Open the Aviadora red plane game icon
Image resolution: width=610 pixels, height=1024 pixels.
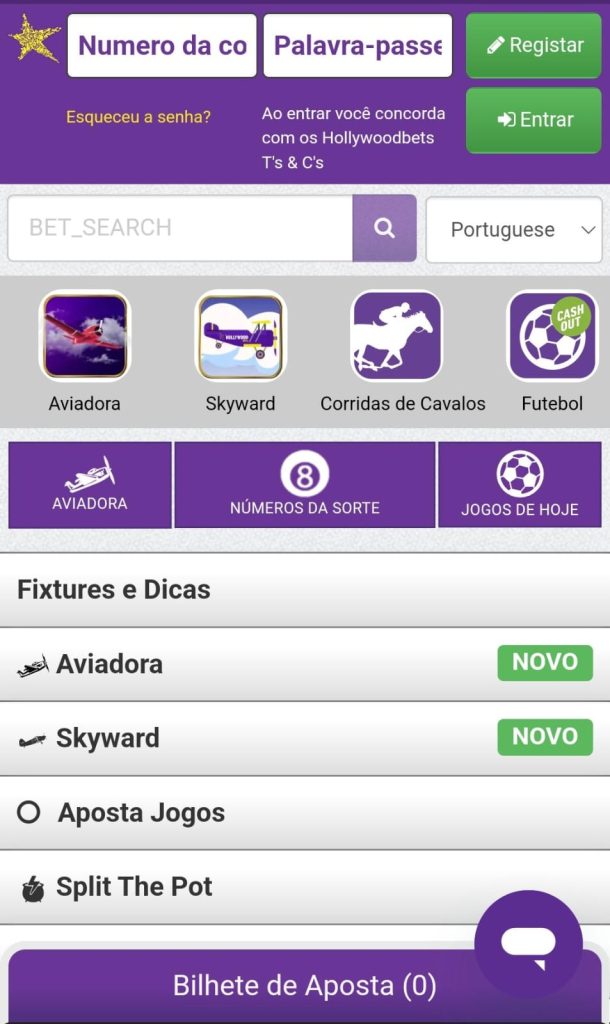tap(85, 336)
